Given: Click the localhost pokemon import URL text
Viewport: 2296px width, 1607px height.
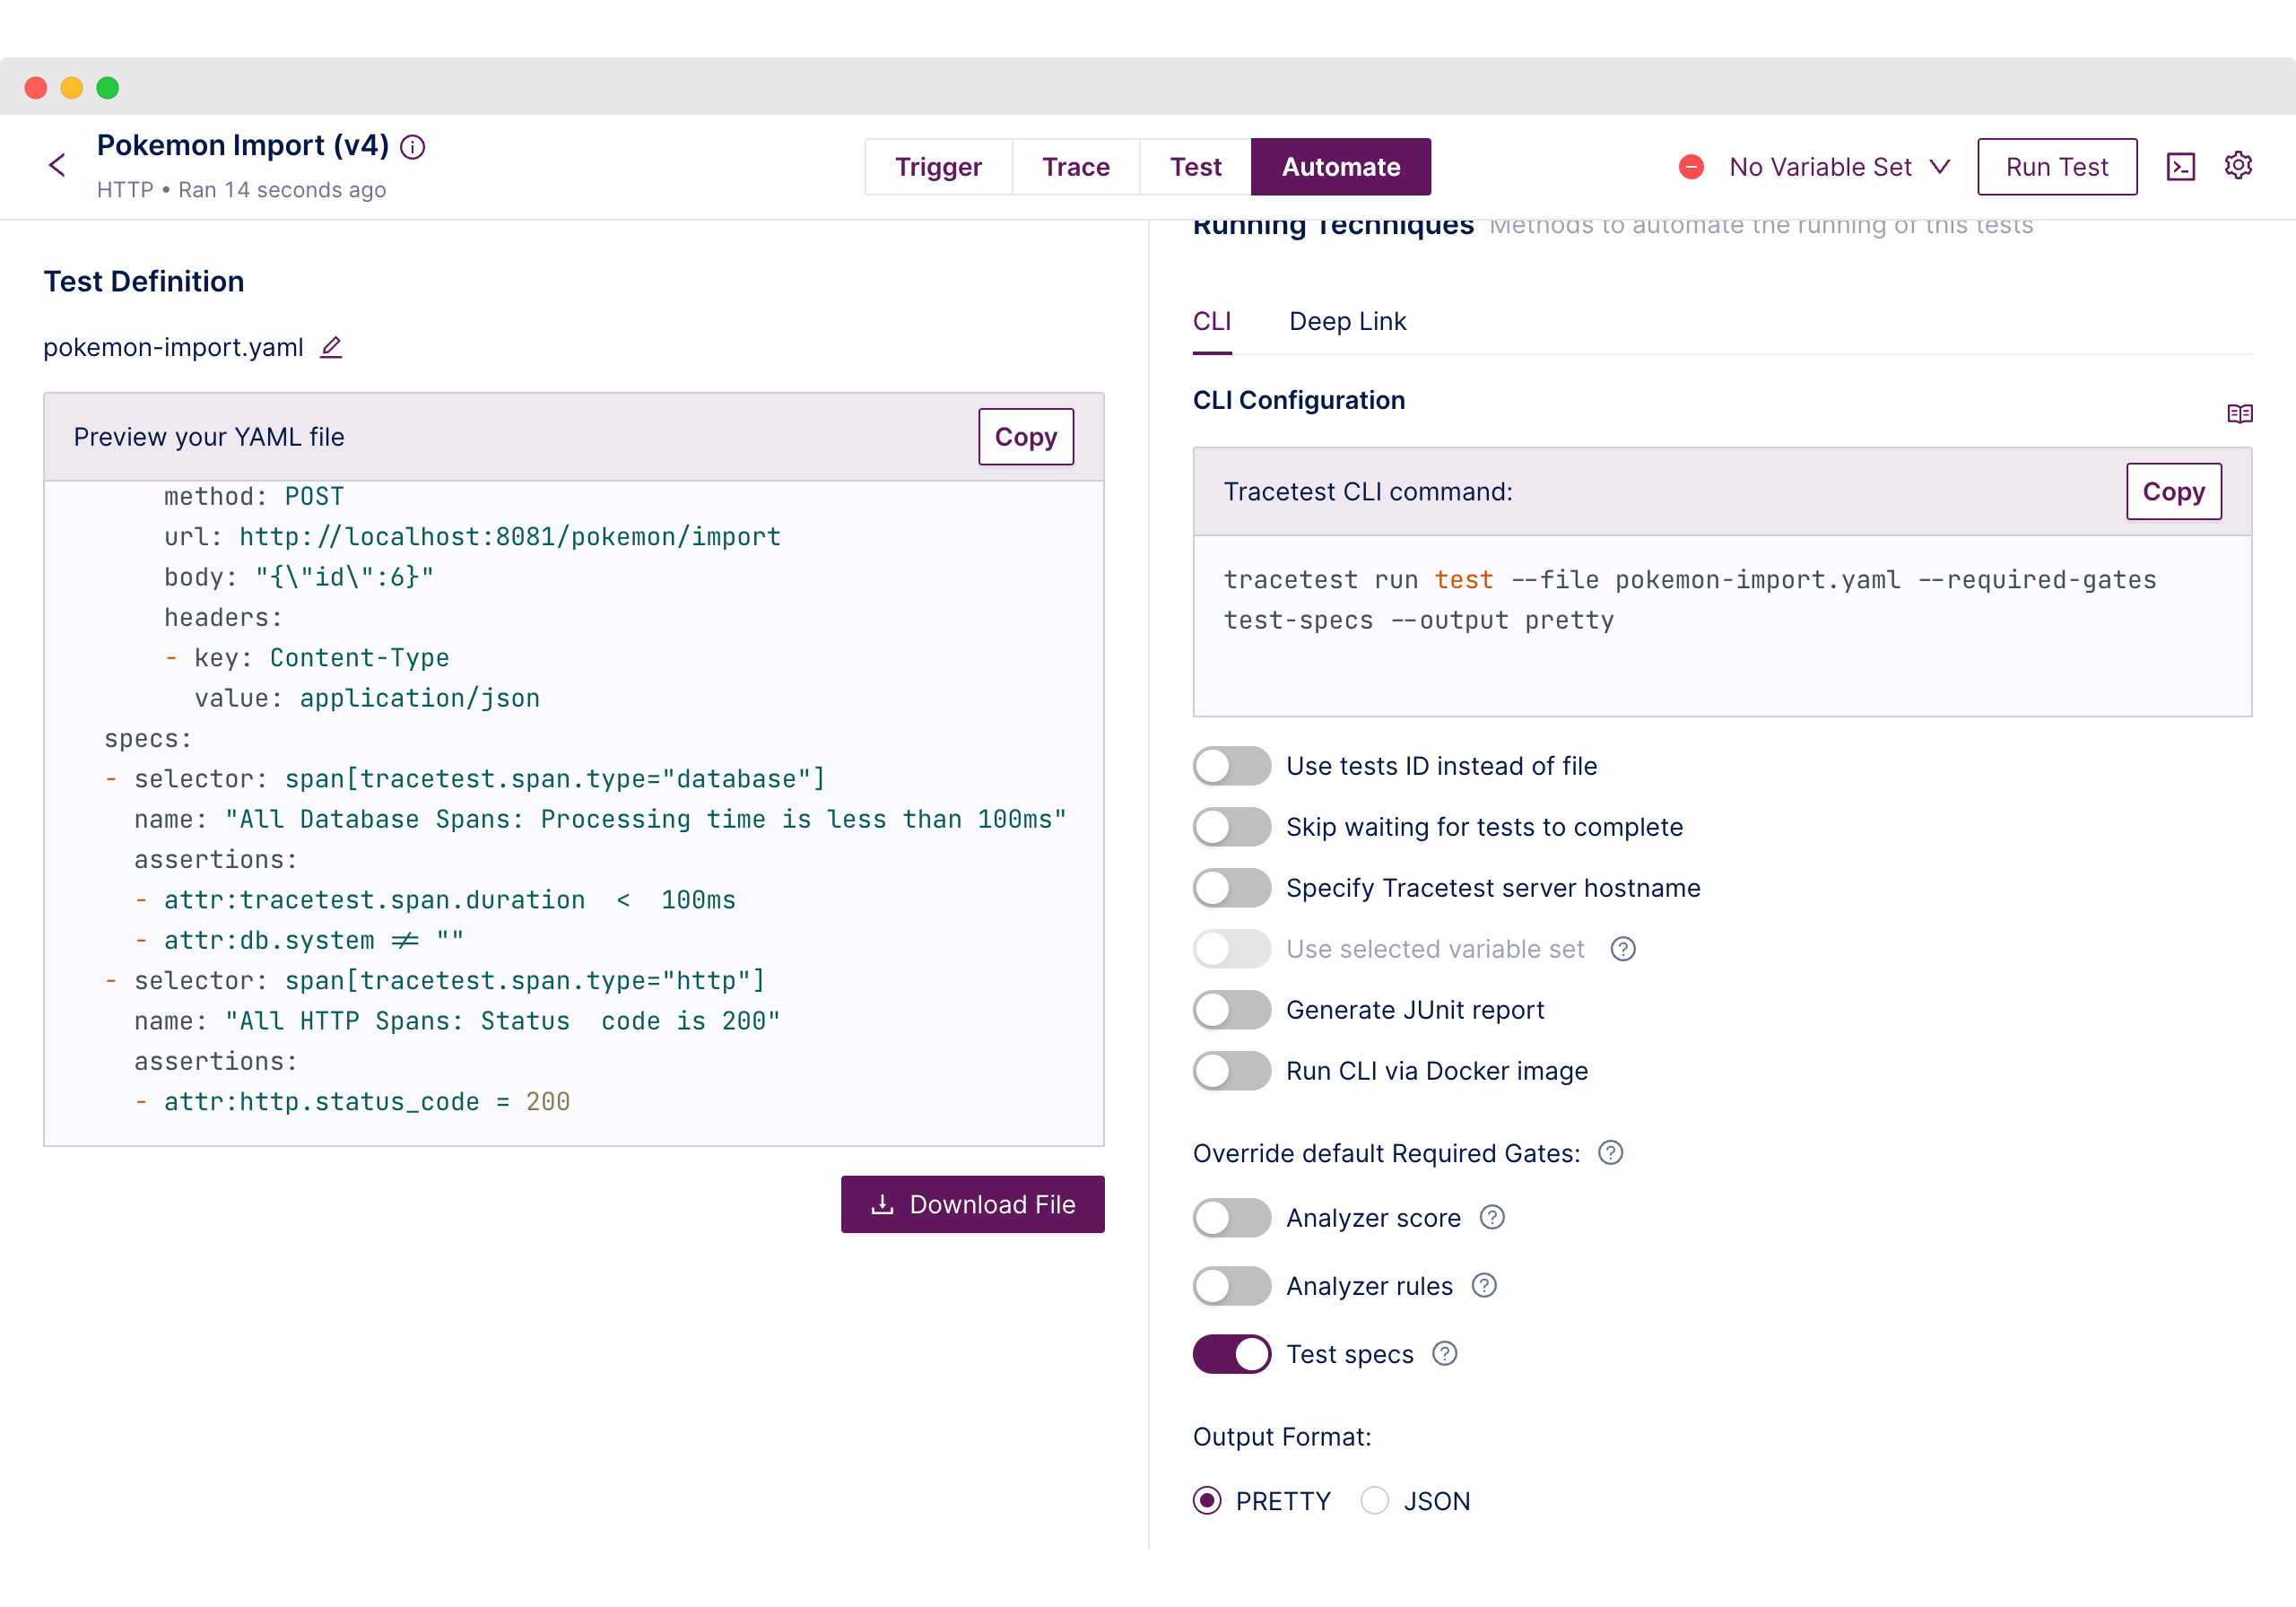Looking at the screenshot, I should 510,537.
